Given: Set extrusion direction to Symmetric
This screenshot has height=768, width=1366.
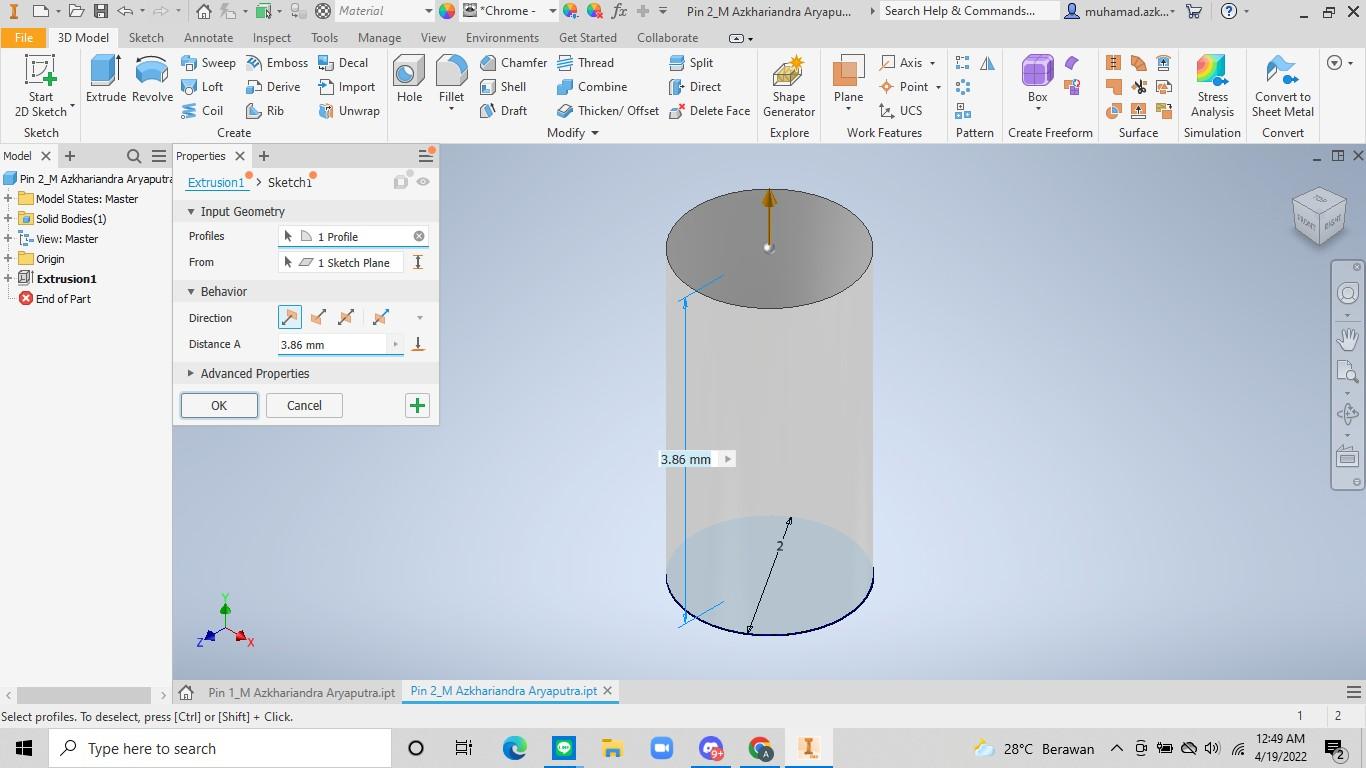Looking at the screenshot, I should tap(346, 318).
